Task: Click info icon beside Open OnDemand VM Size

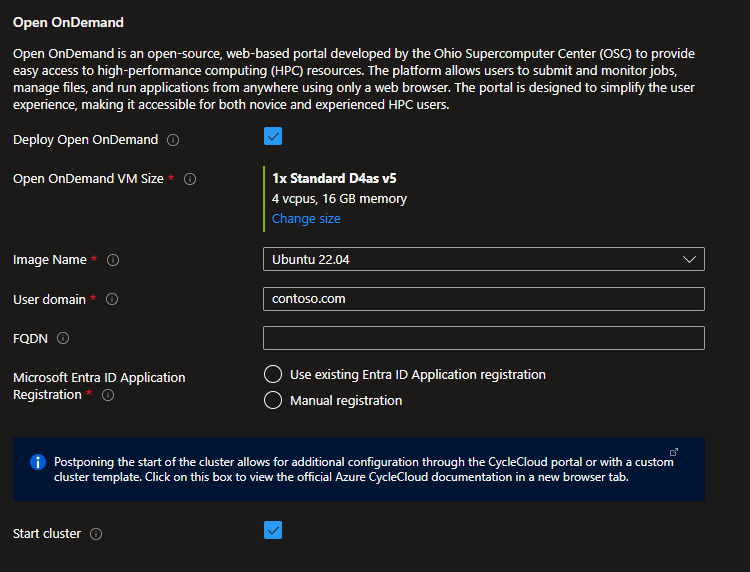Action: pyautogui.click(x=190, y=179)
